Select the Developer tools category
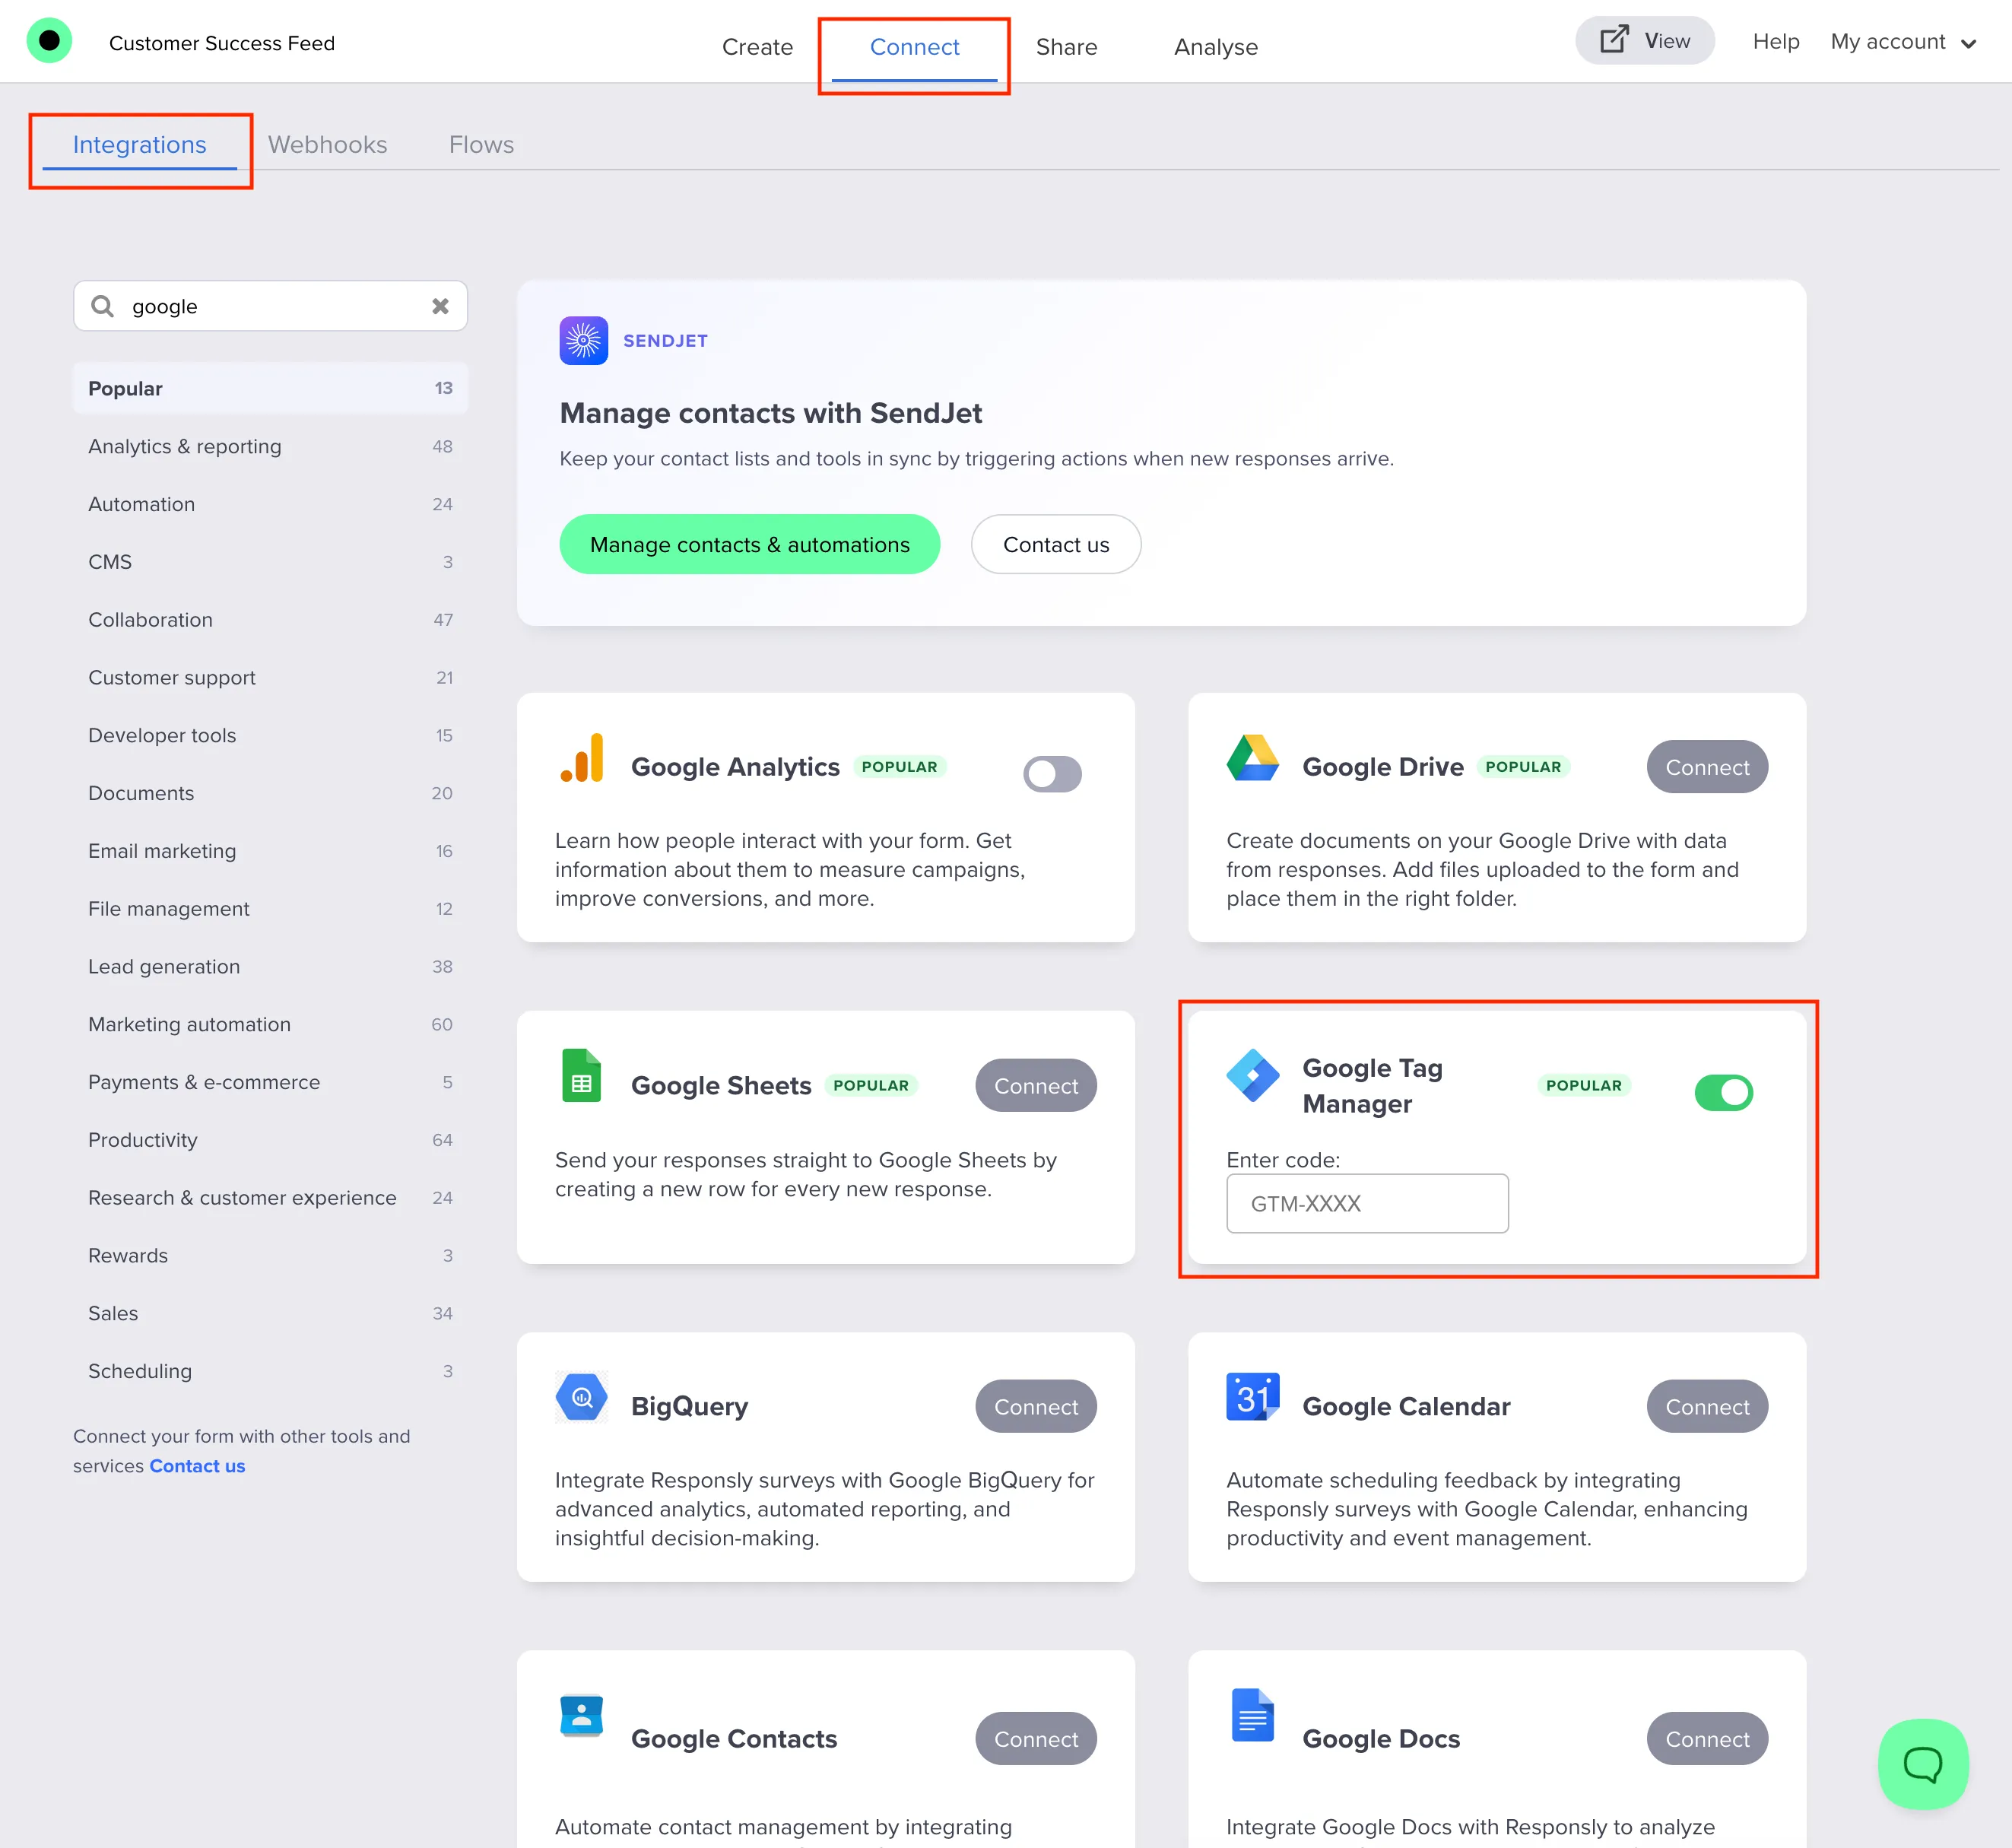This screenshot has width=2012, height=1848. (x=270, y=735)
